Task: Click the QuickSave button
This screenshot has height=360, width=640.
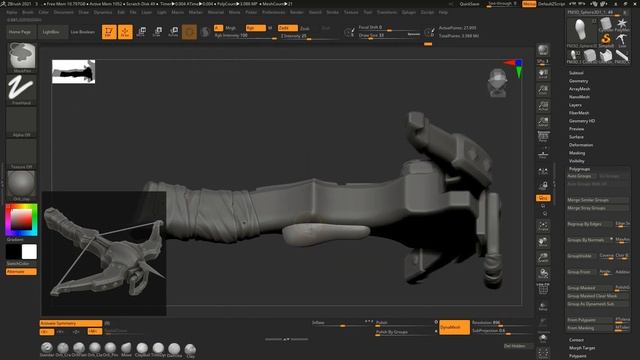Action: click(x=469, y=4)
